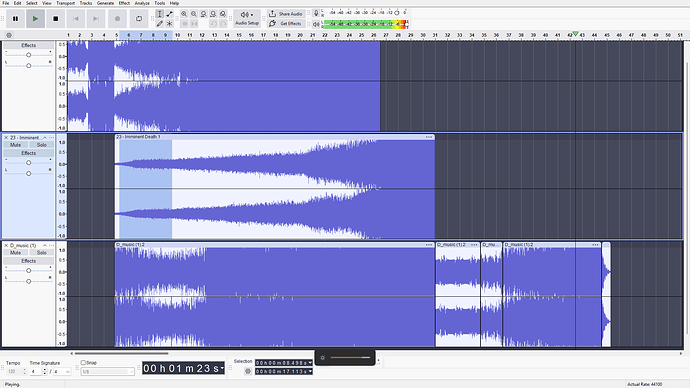This screenshot has width=690, height=388.
Task: Click the playback meter speaker icon
Action: coord(316,24)
